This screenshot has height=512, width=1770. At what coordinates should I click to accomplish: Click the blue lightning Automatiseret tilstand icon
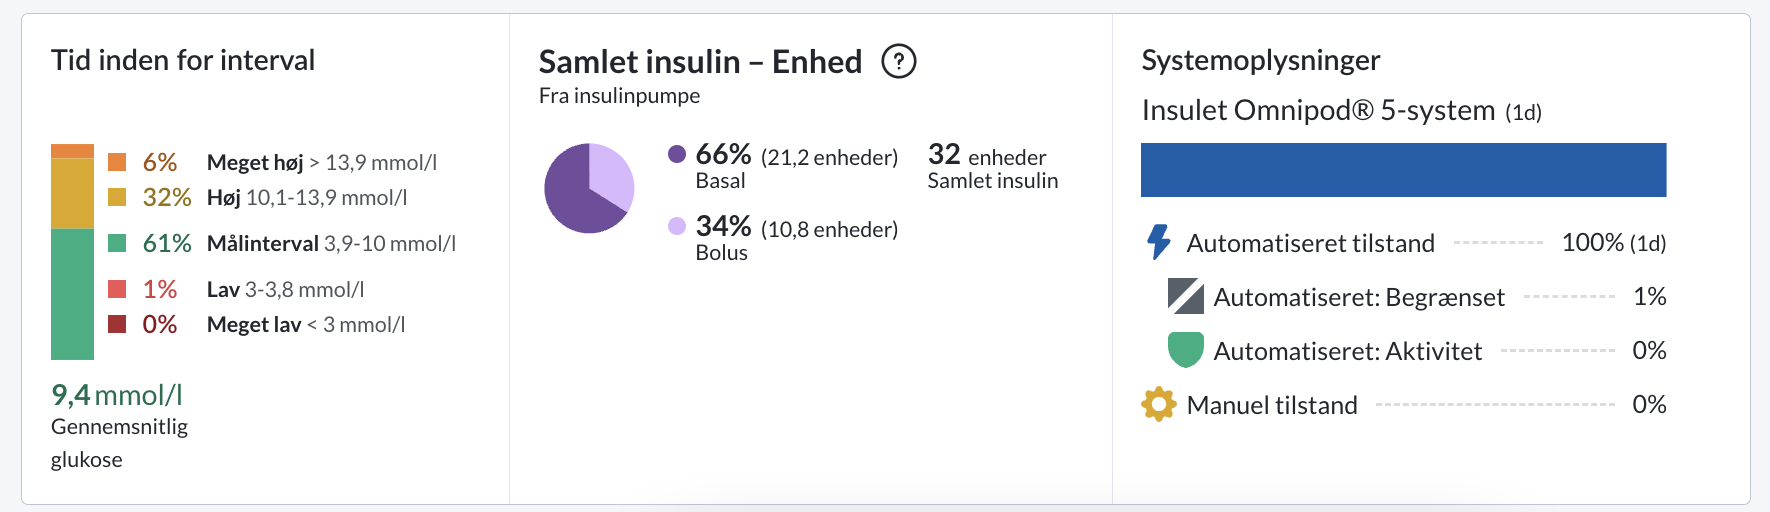point(1158,242)
